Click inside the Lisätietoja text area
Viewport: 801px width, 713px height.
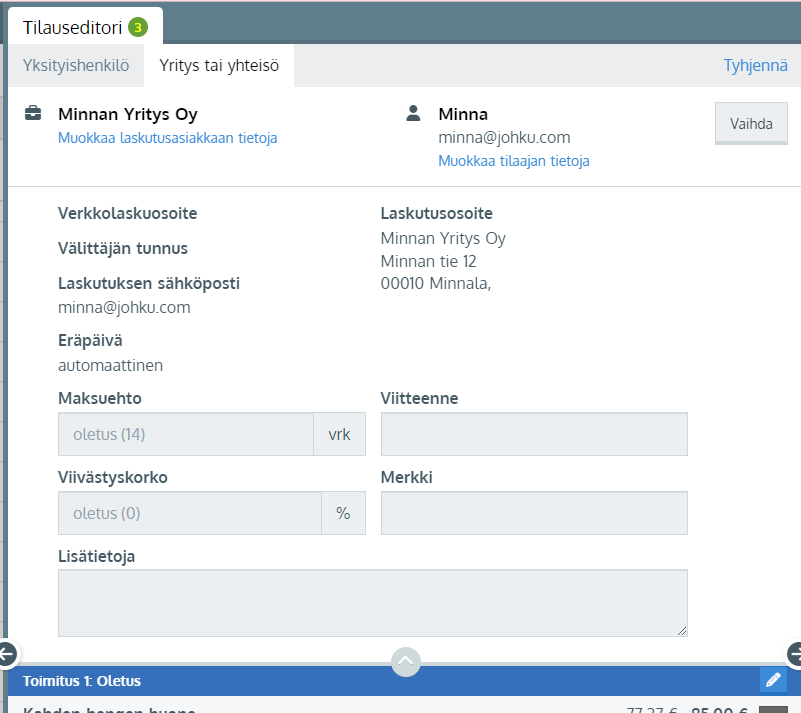(372, 603)
